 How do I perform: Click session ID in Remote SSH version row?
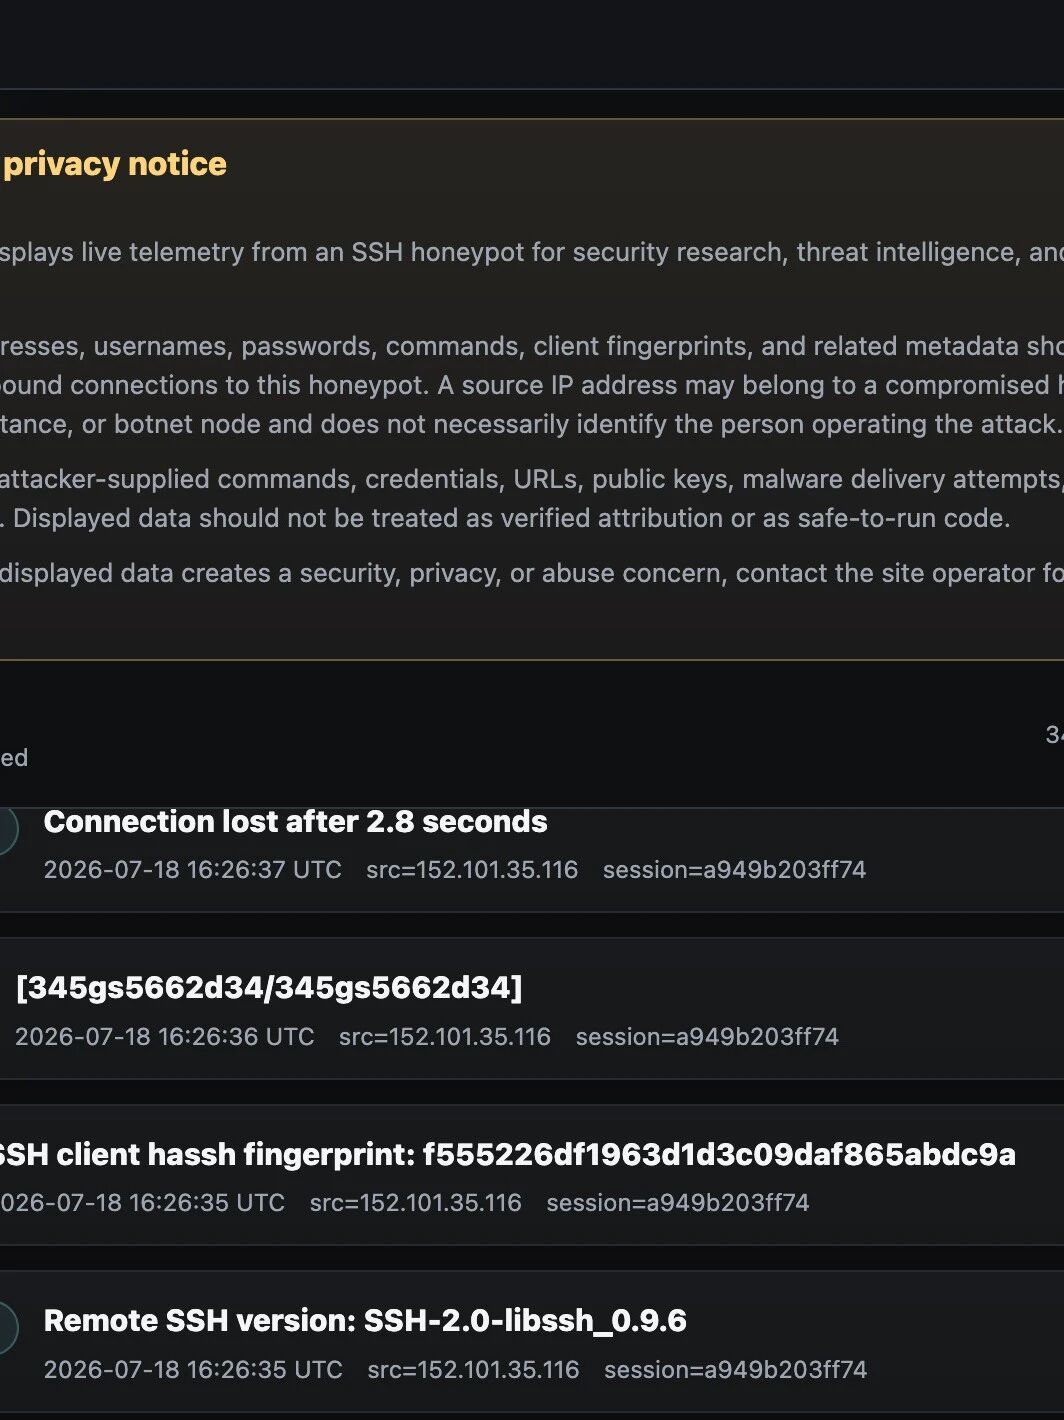[735, 1370]
